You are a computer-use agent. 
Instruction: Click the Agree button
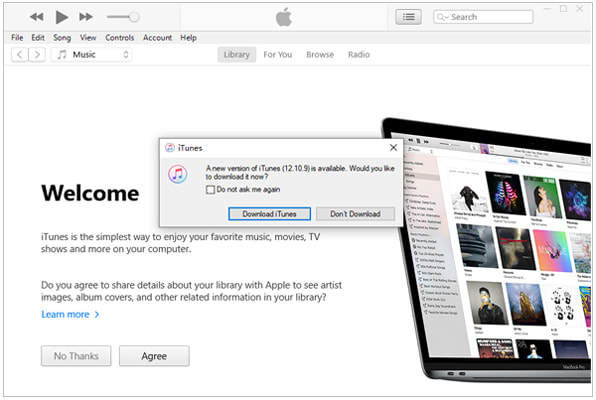154,356
